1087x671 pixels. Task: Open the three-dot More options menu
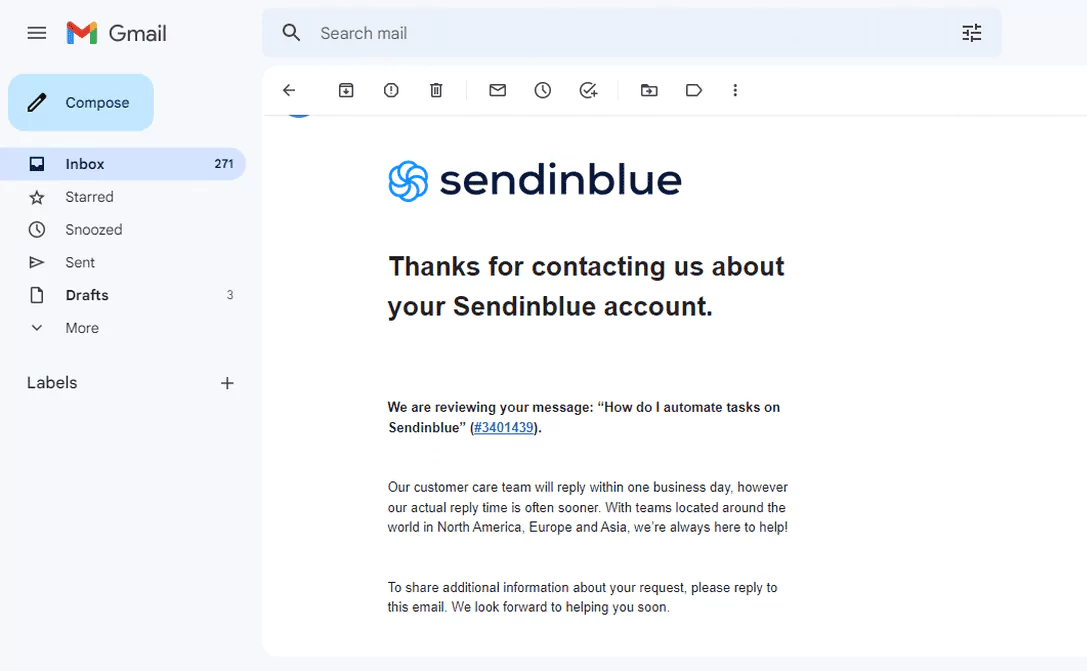coord(736,90)
